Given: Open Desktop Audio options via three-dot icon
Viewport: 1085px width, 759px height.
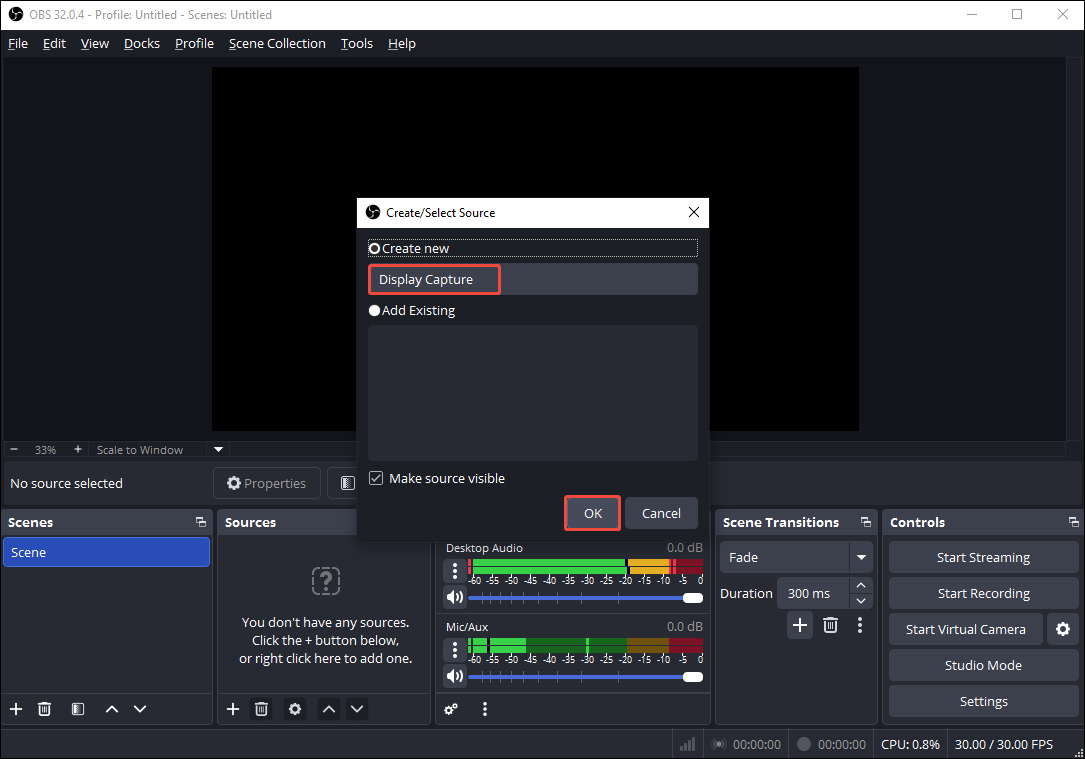Looking at the screenshot, I should (x=455, y=570).
